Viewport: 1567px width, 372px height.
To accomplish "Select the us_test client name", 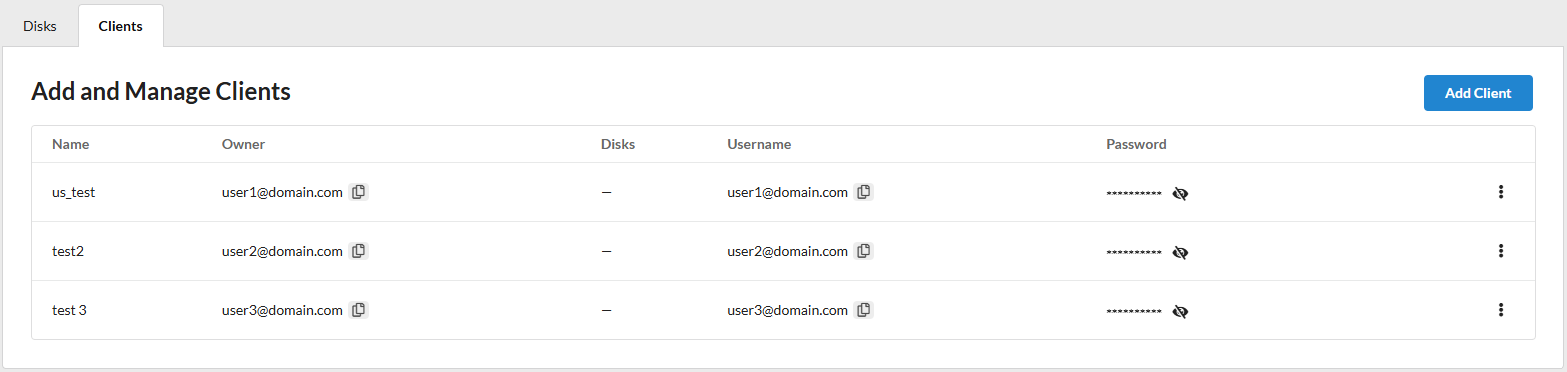I will [x=74, y=192].
